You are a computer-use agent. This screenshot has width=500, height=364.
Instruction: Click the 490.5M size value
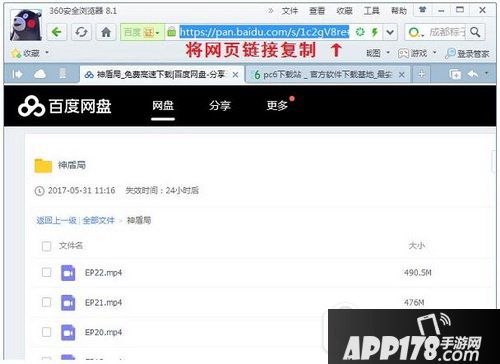point(418,273)
